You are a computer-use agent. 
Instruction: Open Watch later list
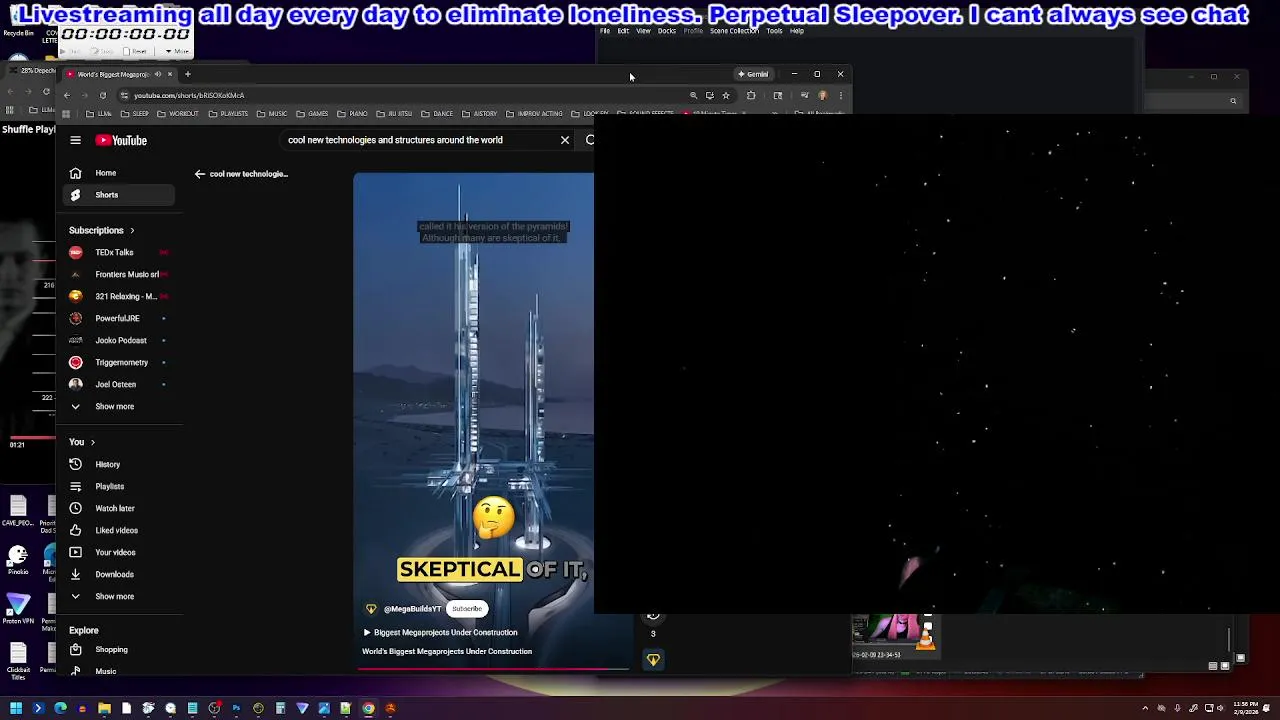(x=120, y=508)
